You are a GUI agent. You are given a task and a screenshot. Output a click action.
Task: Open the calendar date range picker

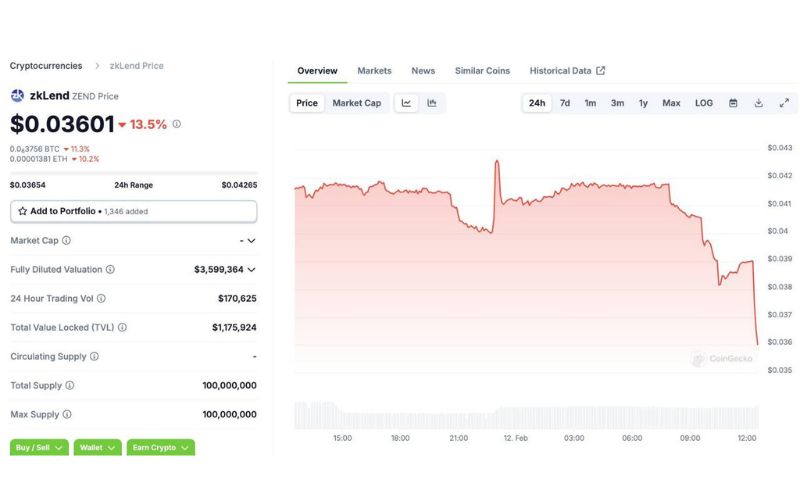pos(733,103)
